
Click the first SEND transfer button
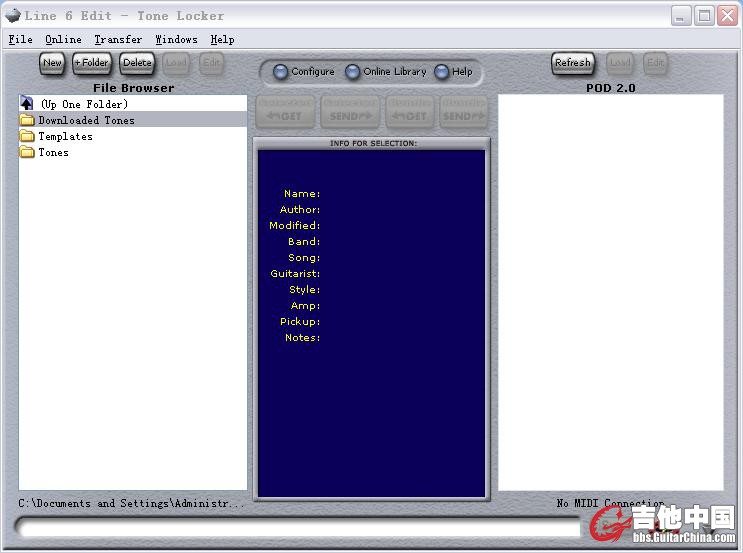tap(350, 112)
